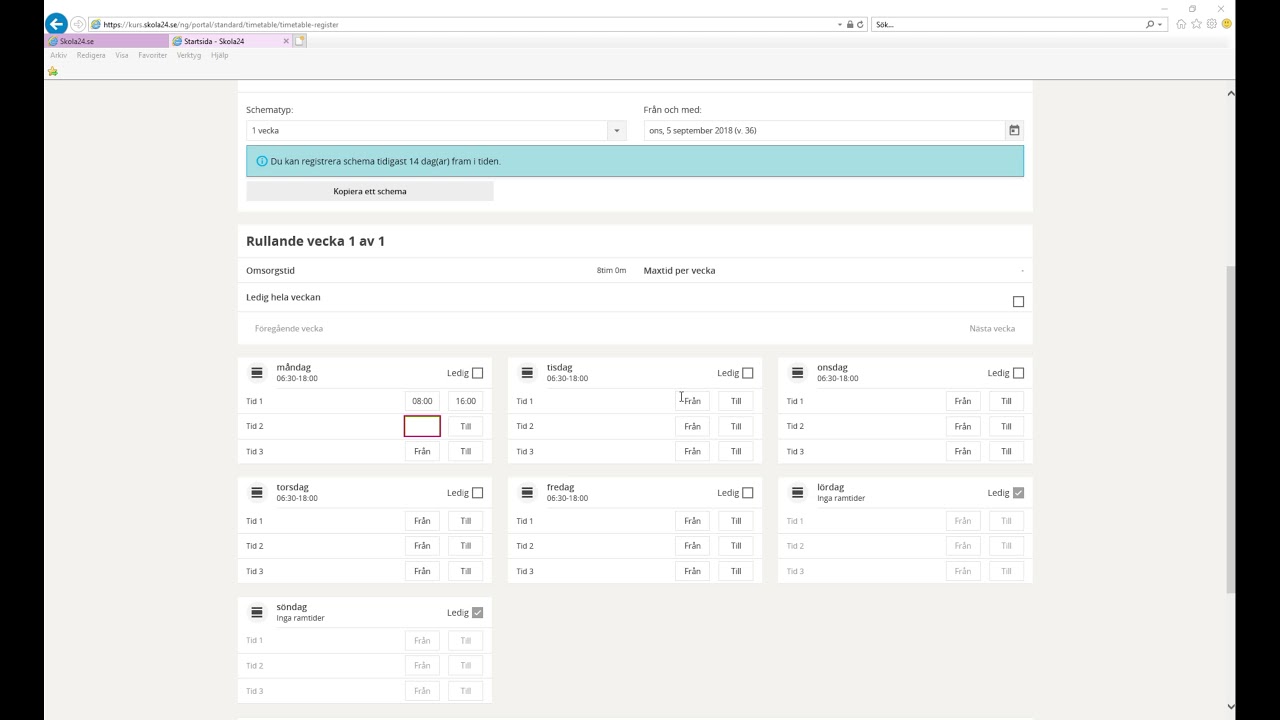Viewport: 1280px width, 720px height.
Task: Click the onsdag menu icon
Action: (797, 372)
